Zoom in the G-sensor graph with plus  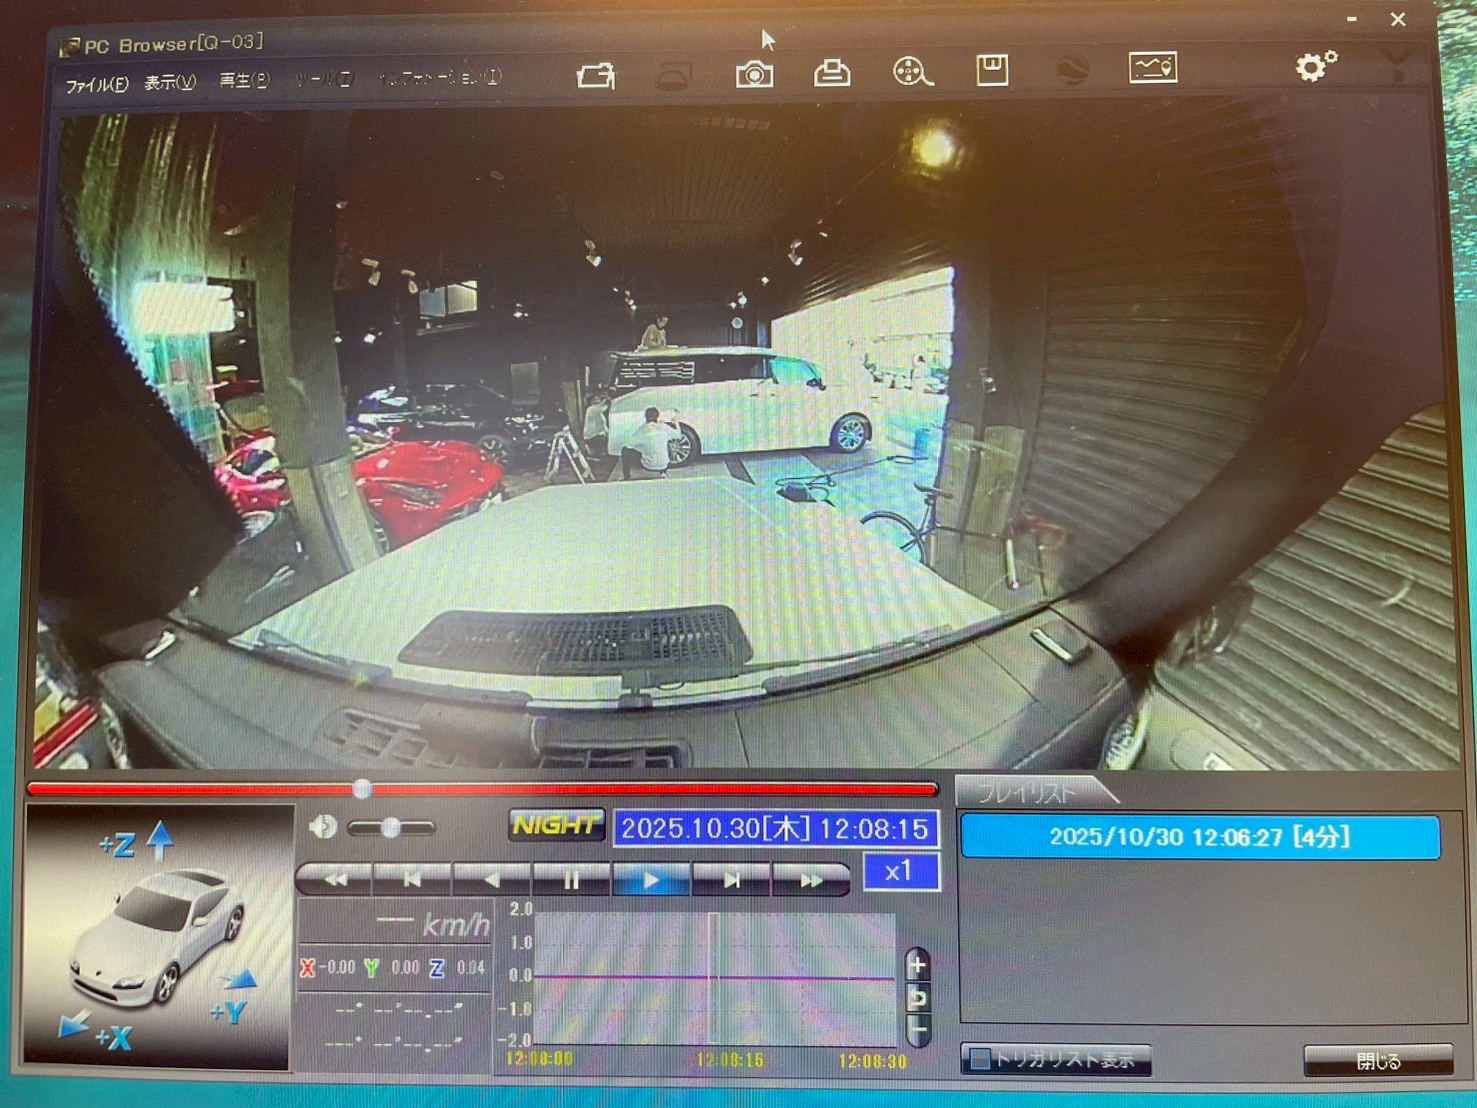click(917, 966)
